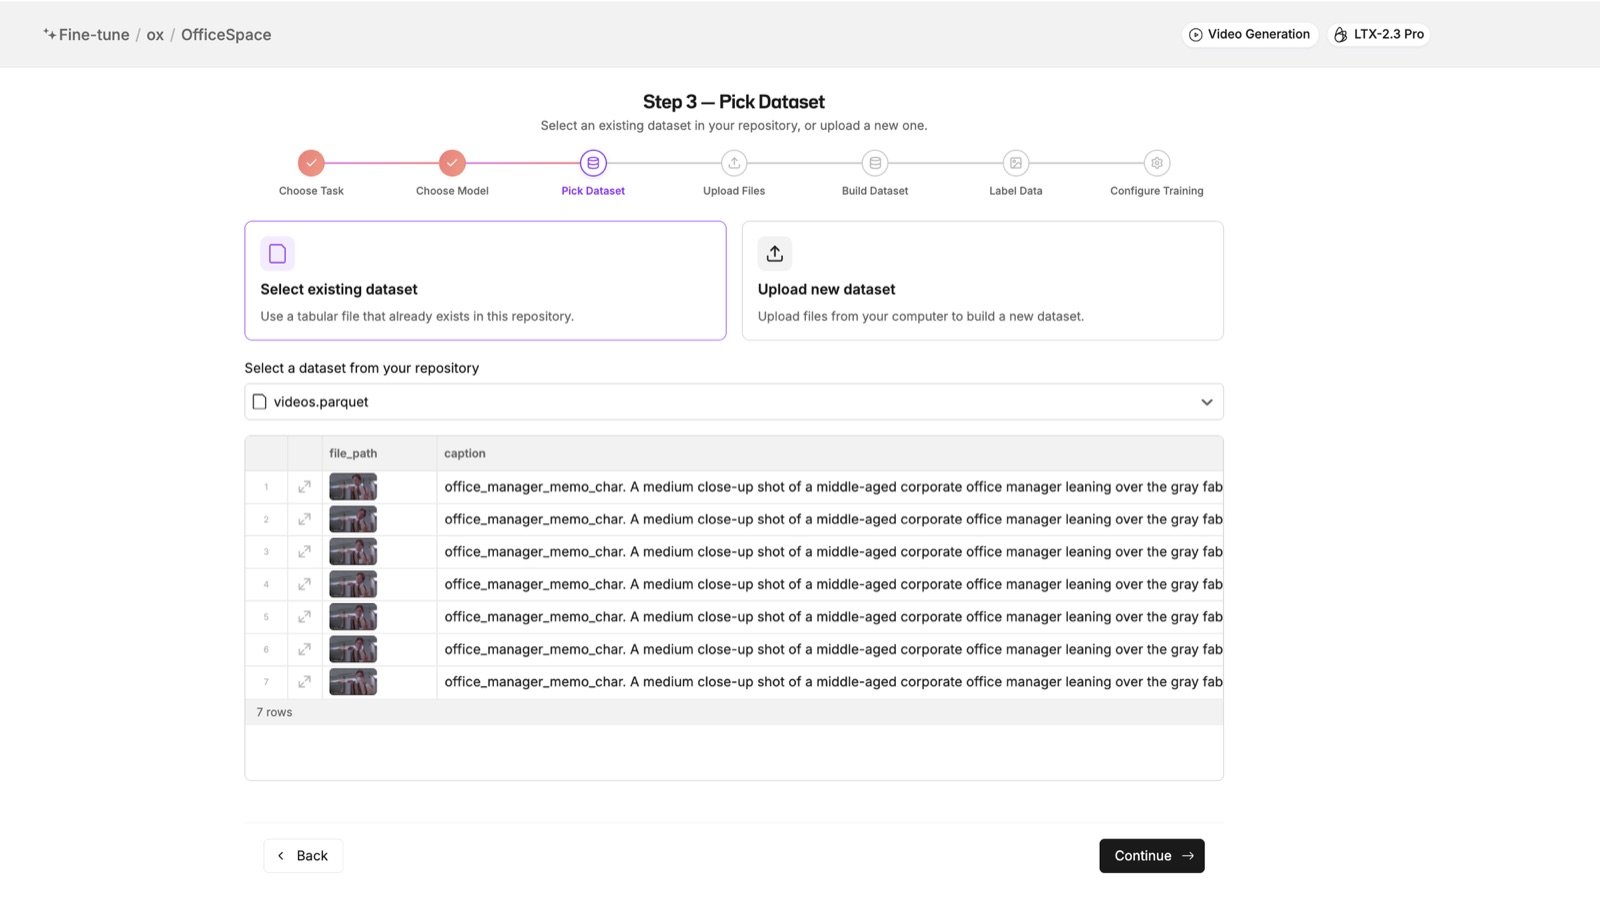Viewport: 1600px width, 897px height.
Task: Choose the Upload new dataset option card
Action: [x=983, y=281]
